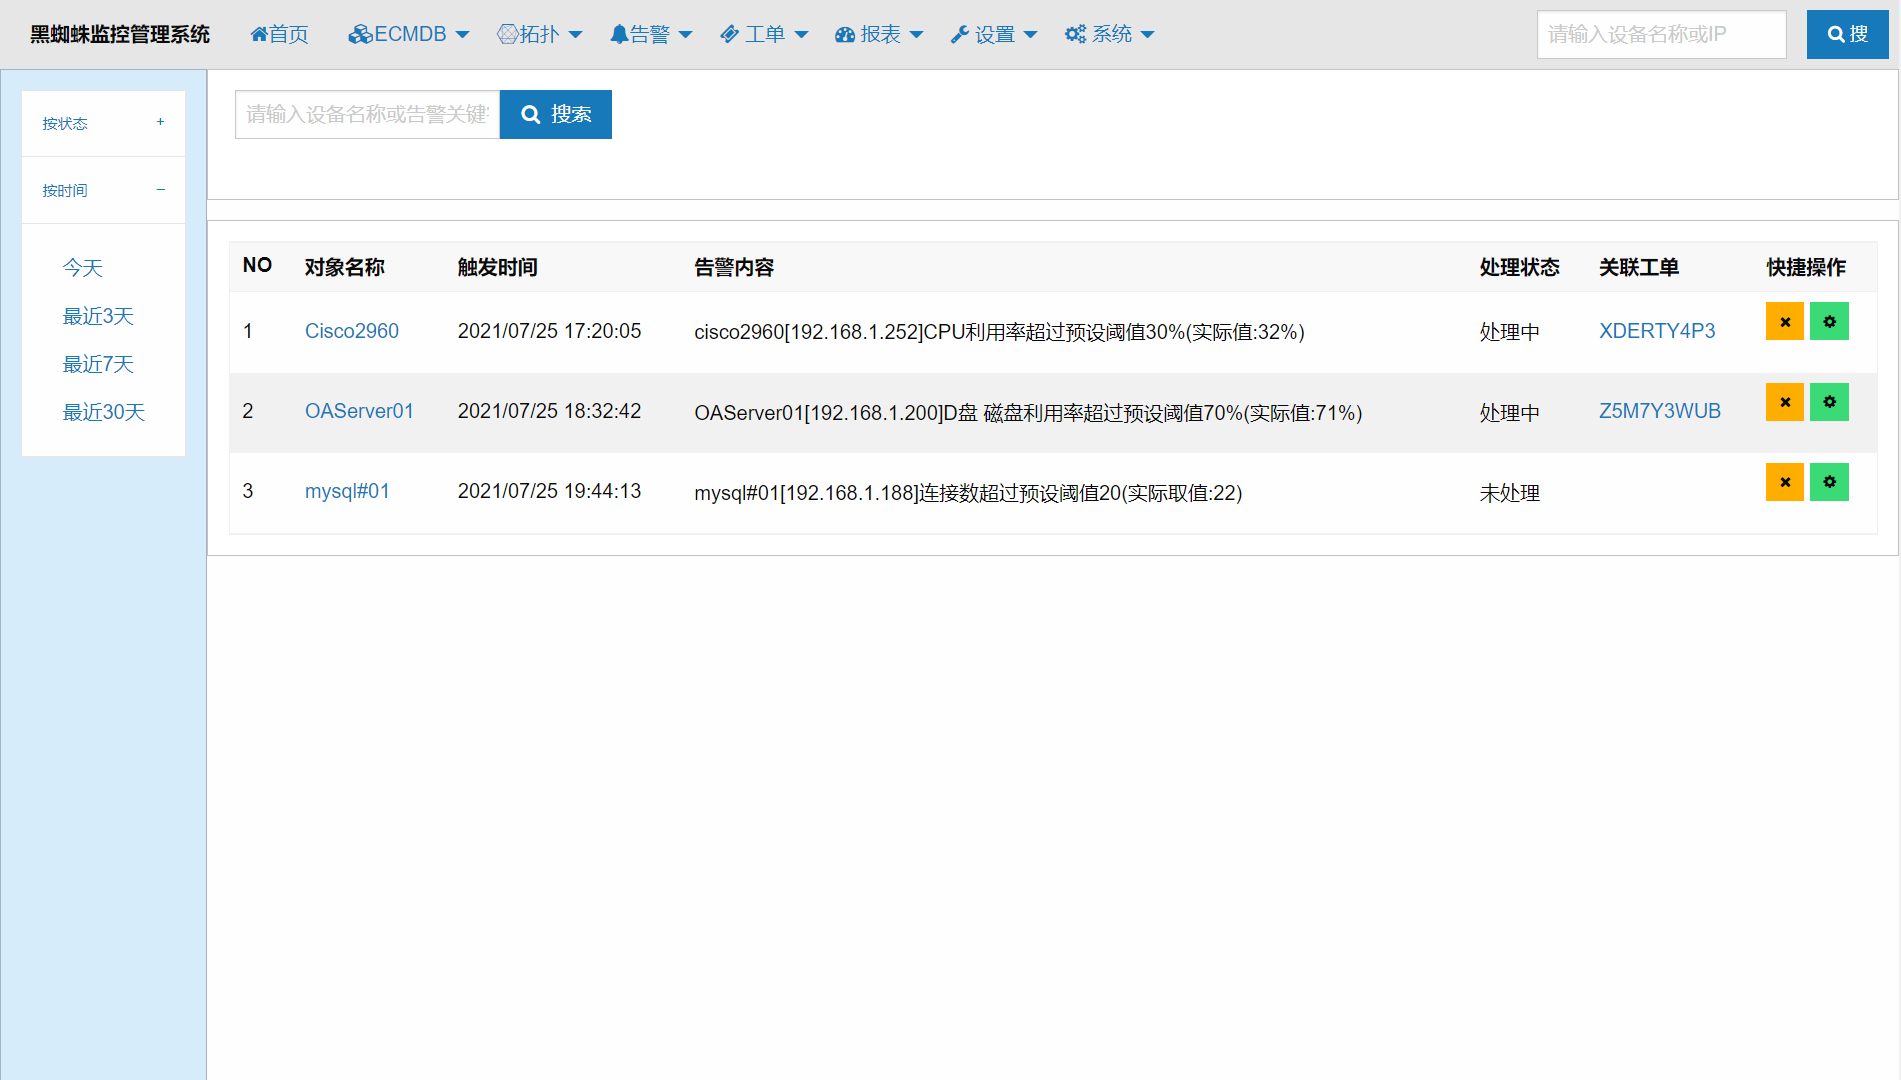Click the orange X button for Cisco2960 alert
The width and height of the screenshot is (1901, 1080).
coord(1784,322)
